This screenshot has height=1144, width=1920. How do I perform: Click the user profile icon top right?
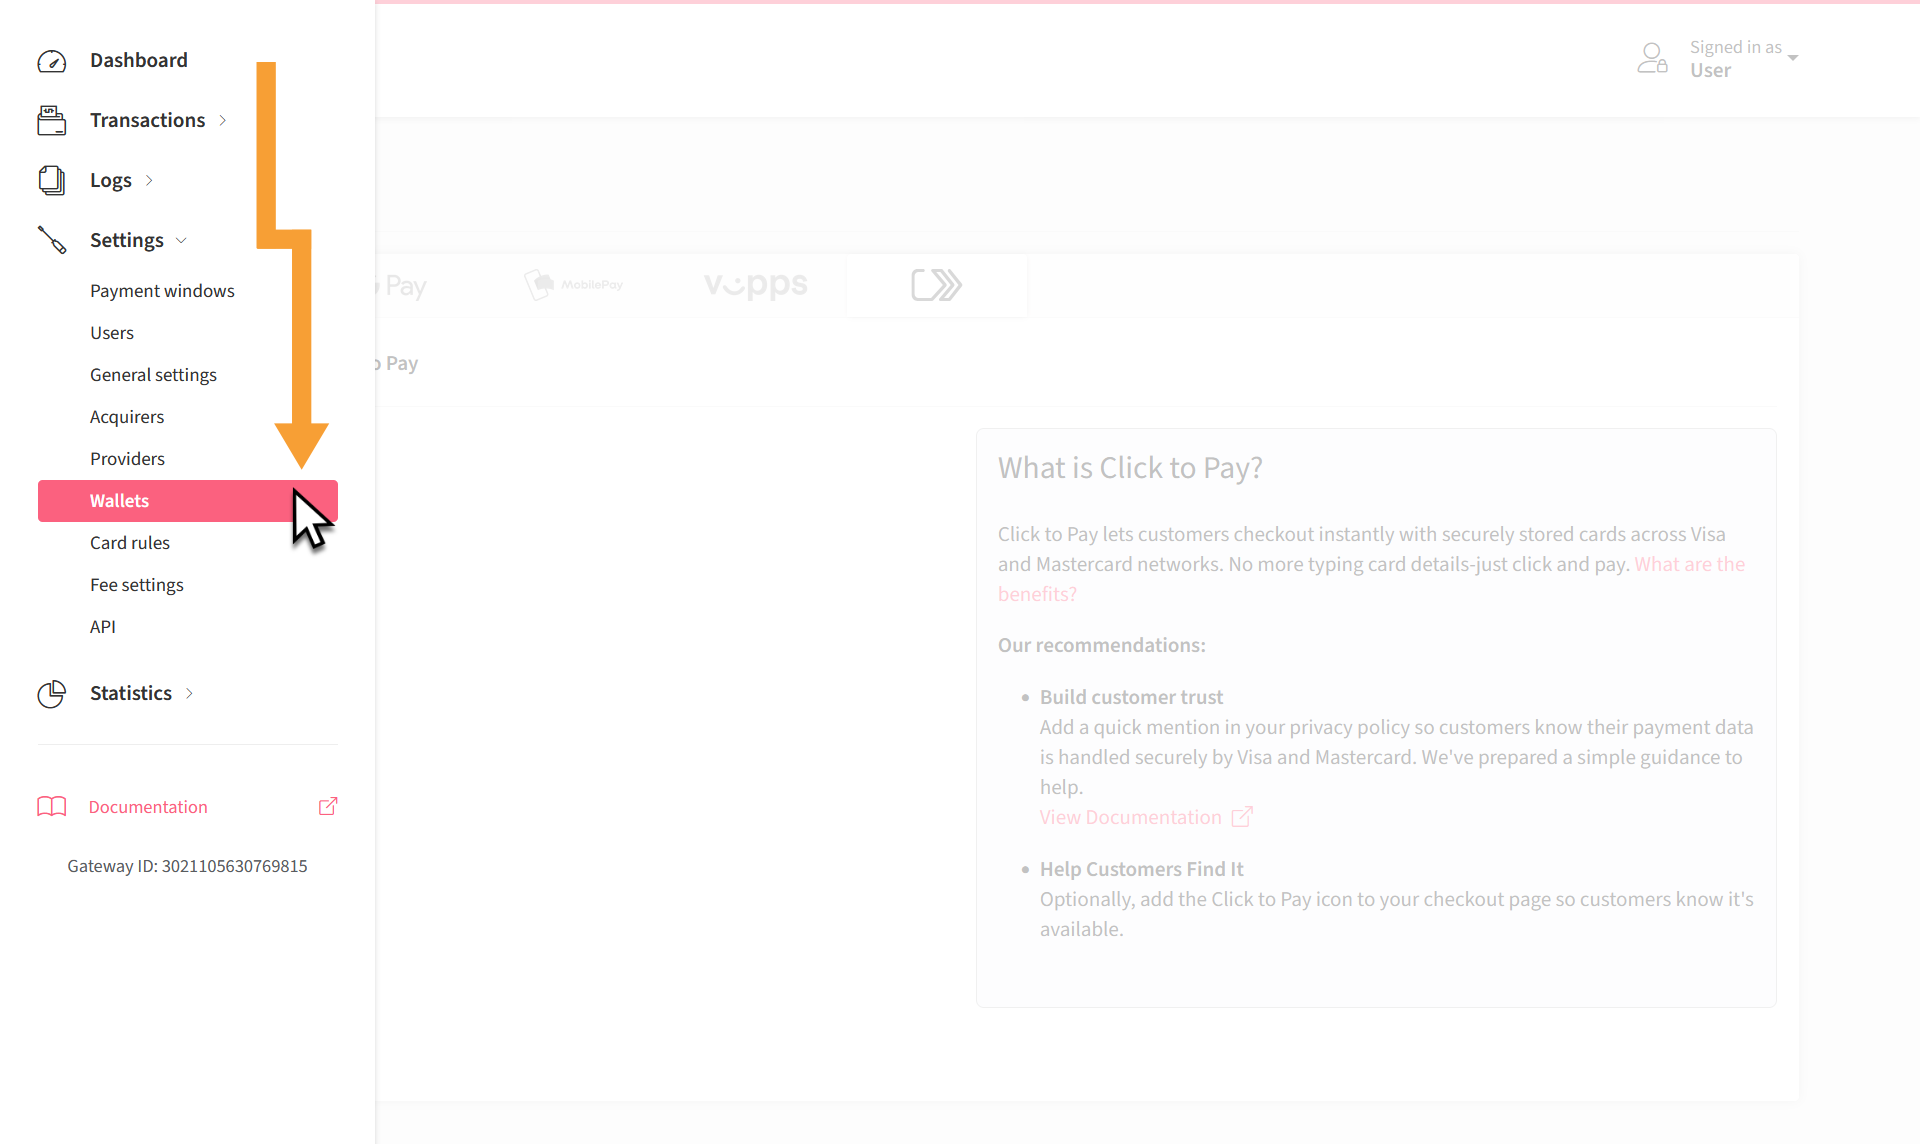[x=1651, y=58]
